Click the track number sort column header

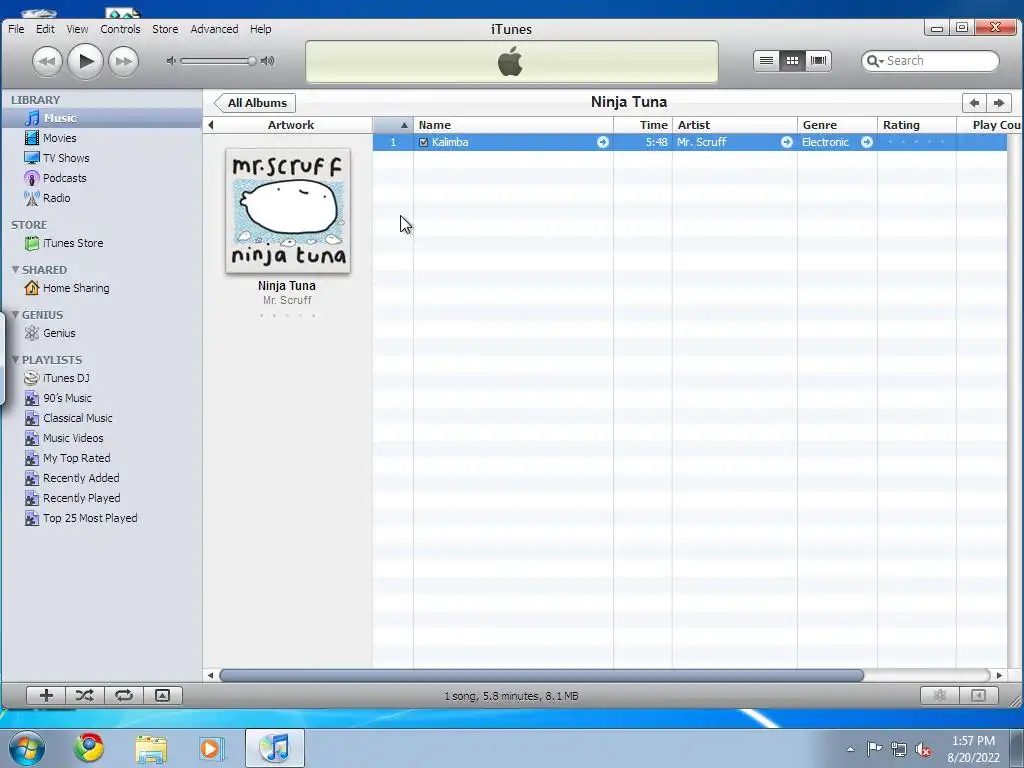[x=392, y=125]
